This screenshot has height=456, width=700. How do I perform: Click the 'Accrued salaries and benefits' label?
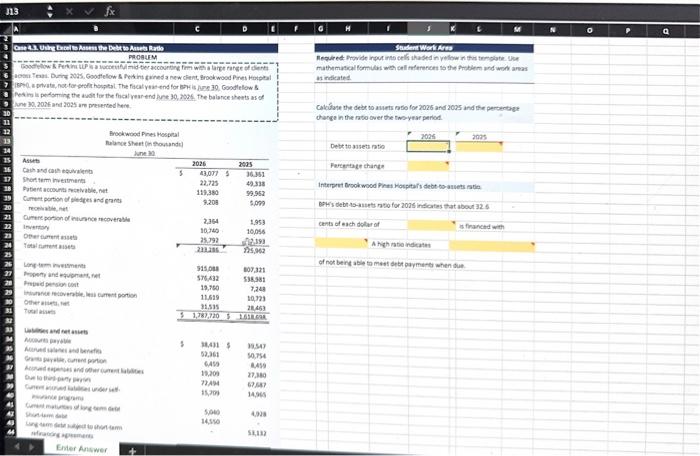click(63, 351)
